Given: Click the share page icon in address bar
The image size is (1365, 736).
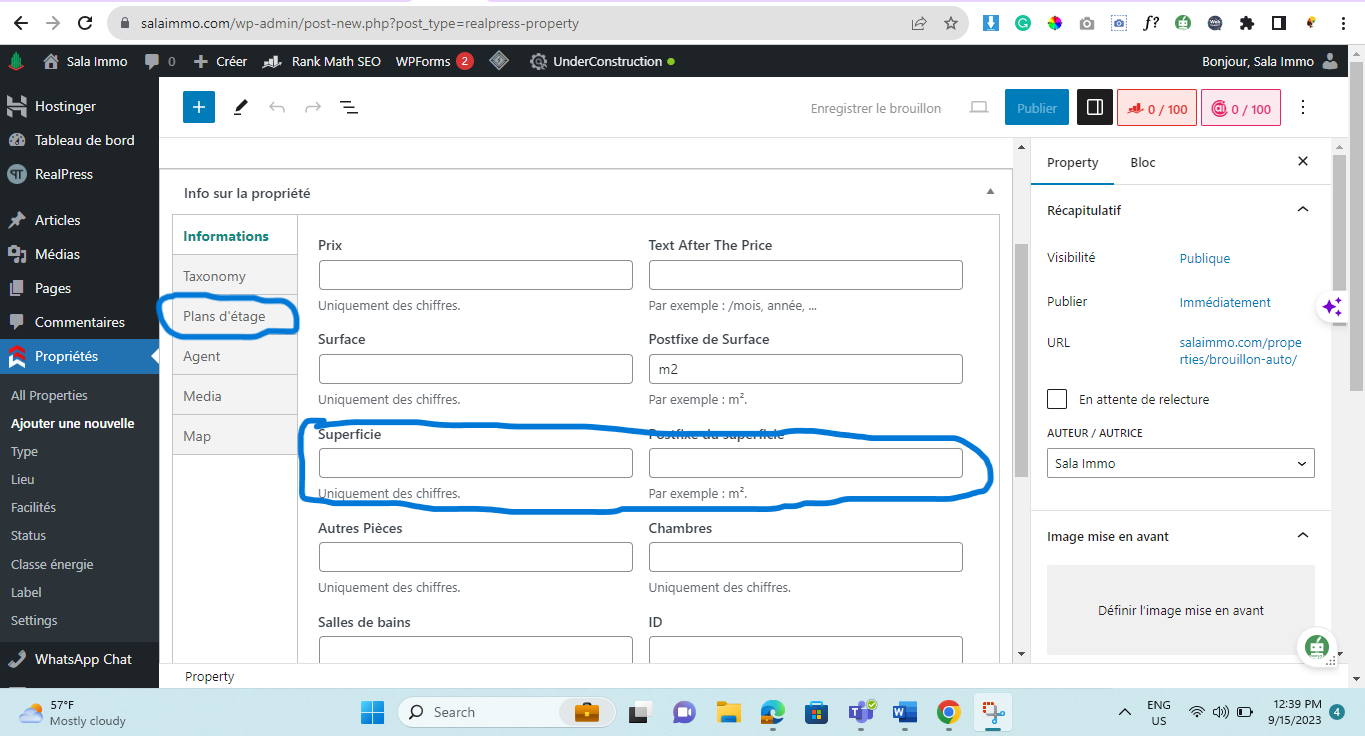Looking at the screenshot, I should point(918,23).
